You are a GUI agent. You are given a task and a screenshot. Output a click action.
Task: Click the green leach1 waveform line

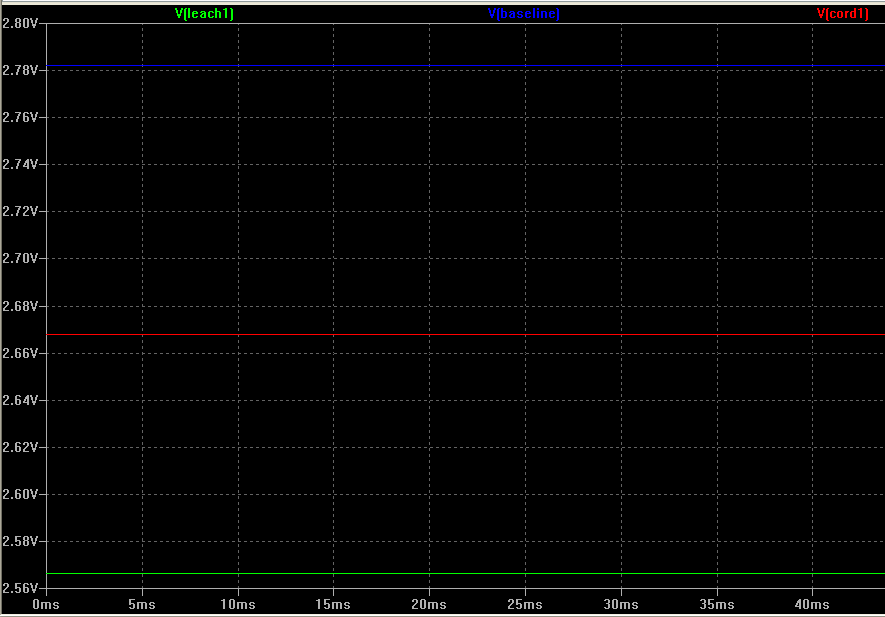466,574
